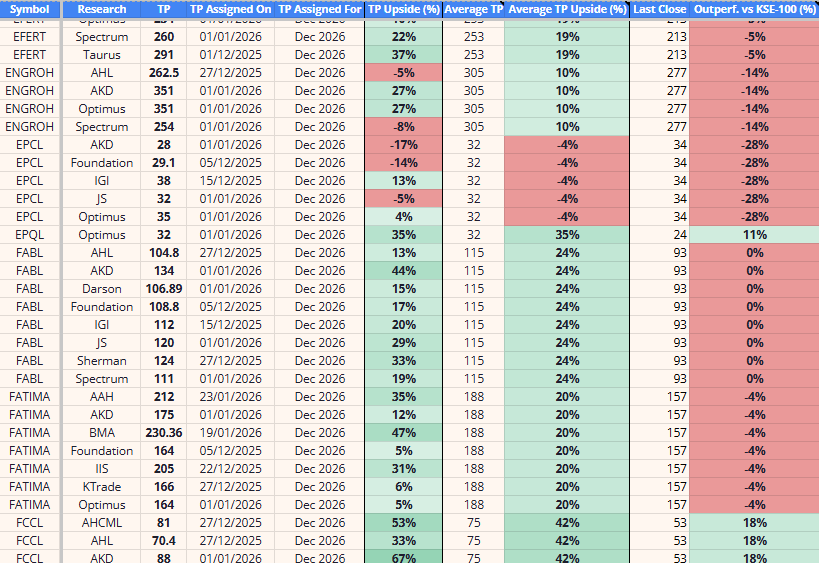Select the IGI research cell in EPCL row
This screenshot has height=563, width=819.
[102, 181]
